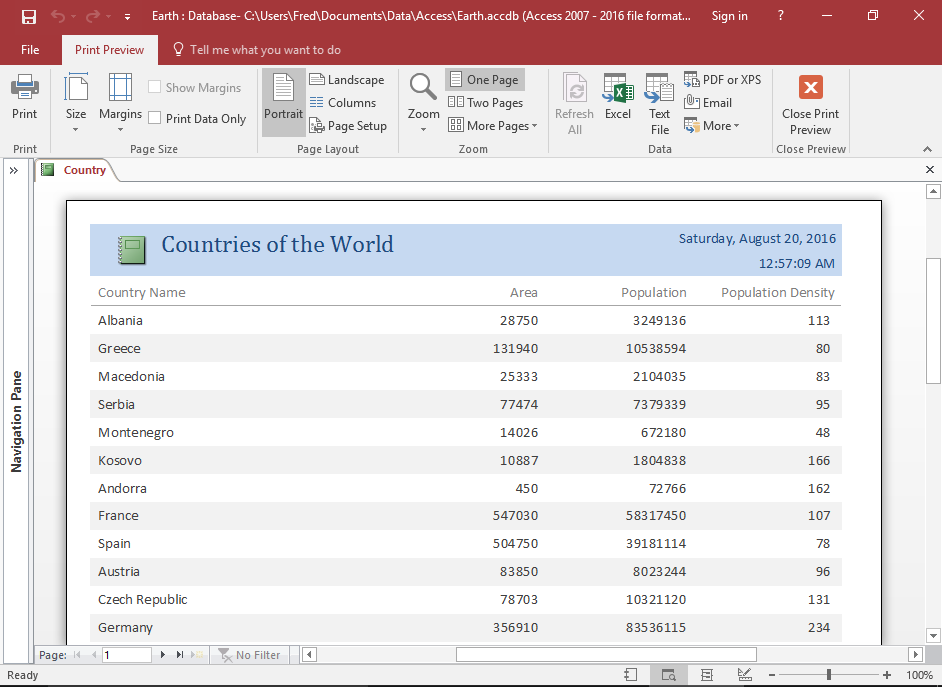Switch preview to Two Pages view
The height and width of the screenshot is (687, 942).
coord(485,102)
